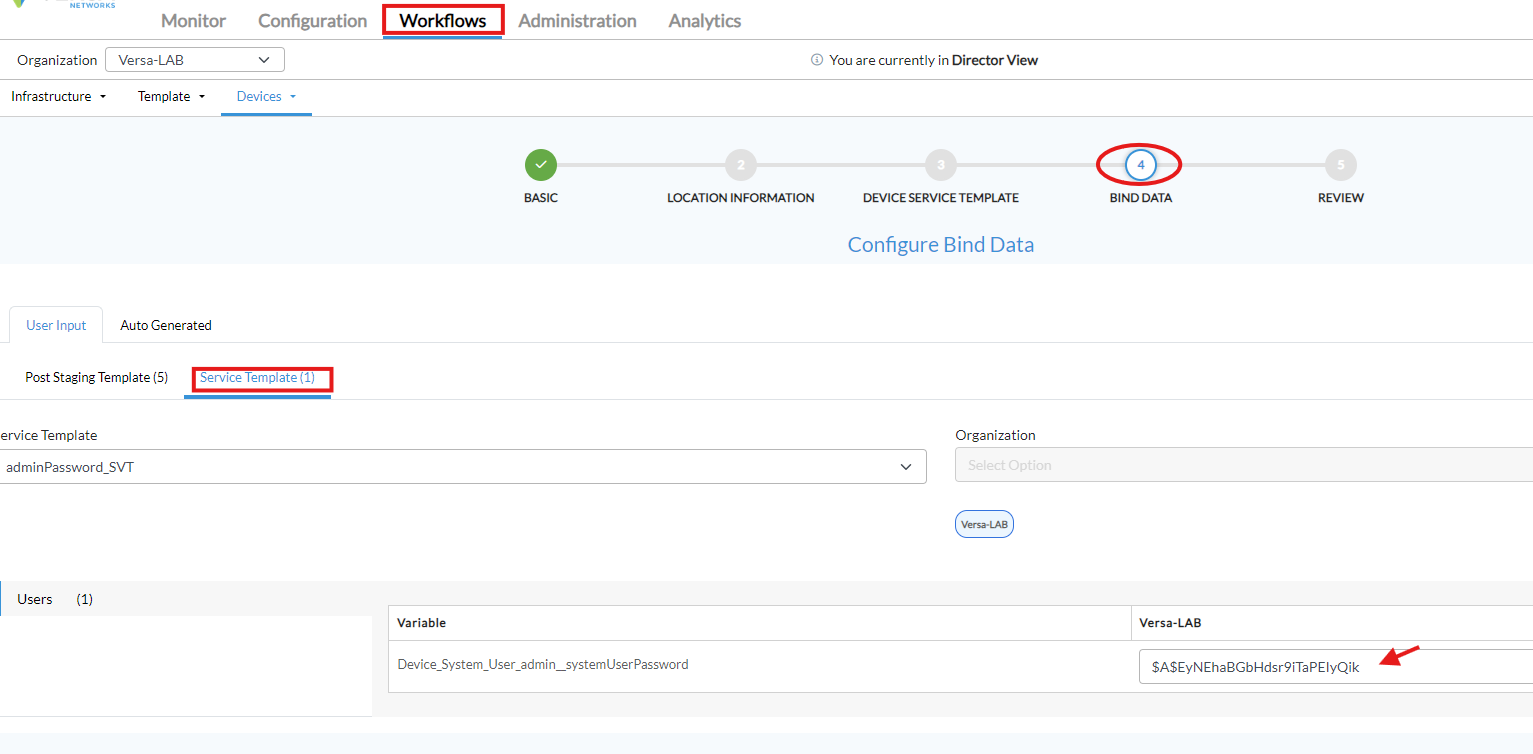Screen dimensions: 1533x754
Task: Open Post Staging Template (5) tab
Action: tap(96, 378)
